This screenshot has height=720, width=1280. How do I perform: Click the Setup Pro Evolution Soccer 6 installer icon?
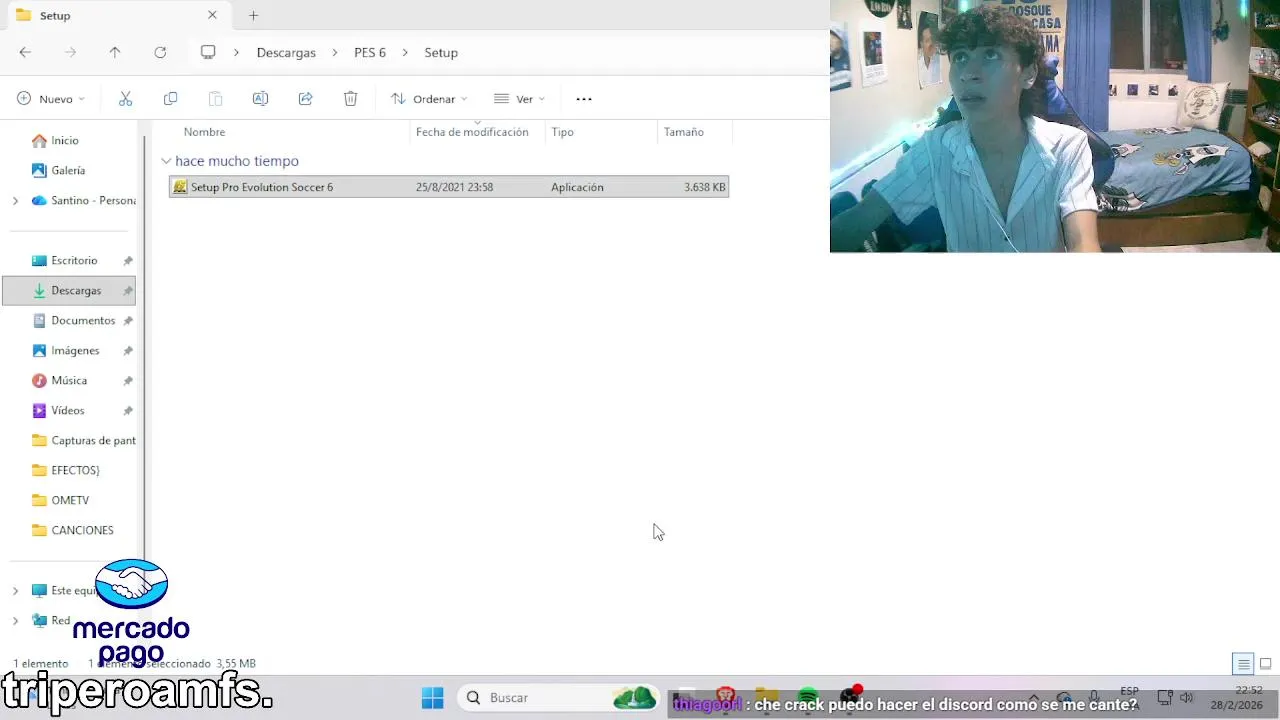coord(180,187)
